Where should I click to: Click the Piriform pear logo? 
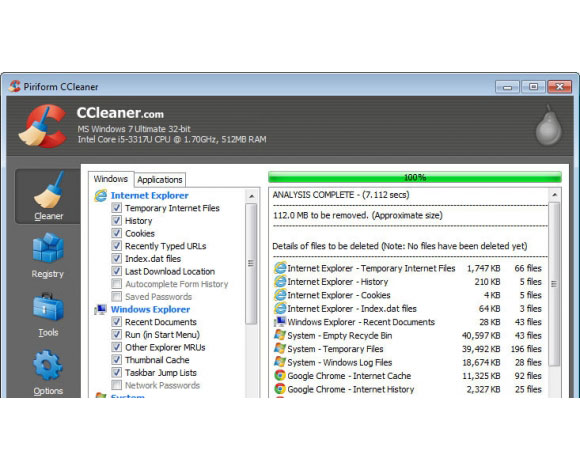pyautogui.click(x=549, y=125)
